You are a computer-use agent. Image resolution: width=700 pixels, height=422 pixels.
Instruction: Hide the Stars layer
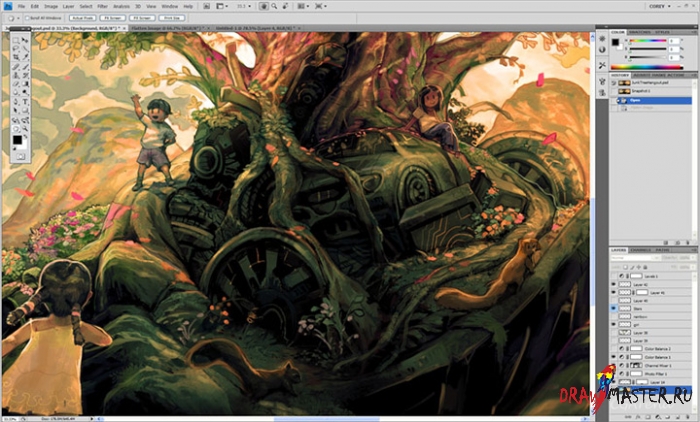click(x=613, y=309)
